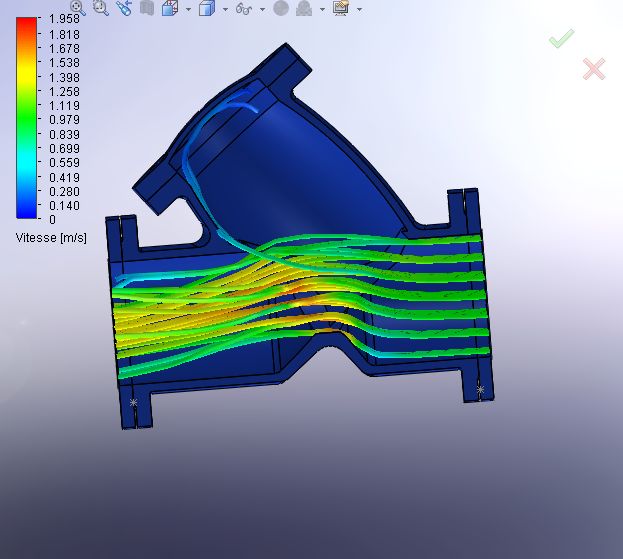Click the legend value 1.538
Viewport: 623px width, 559px height.
[x=64, y=63]
